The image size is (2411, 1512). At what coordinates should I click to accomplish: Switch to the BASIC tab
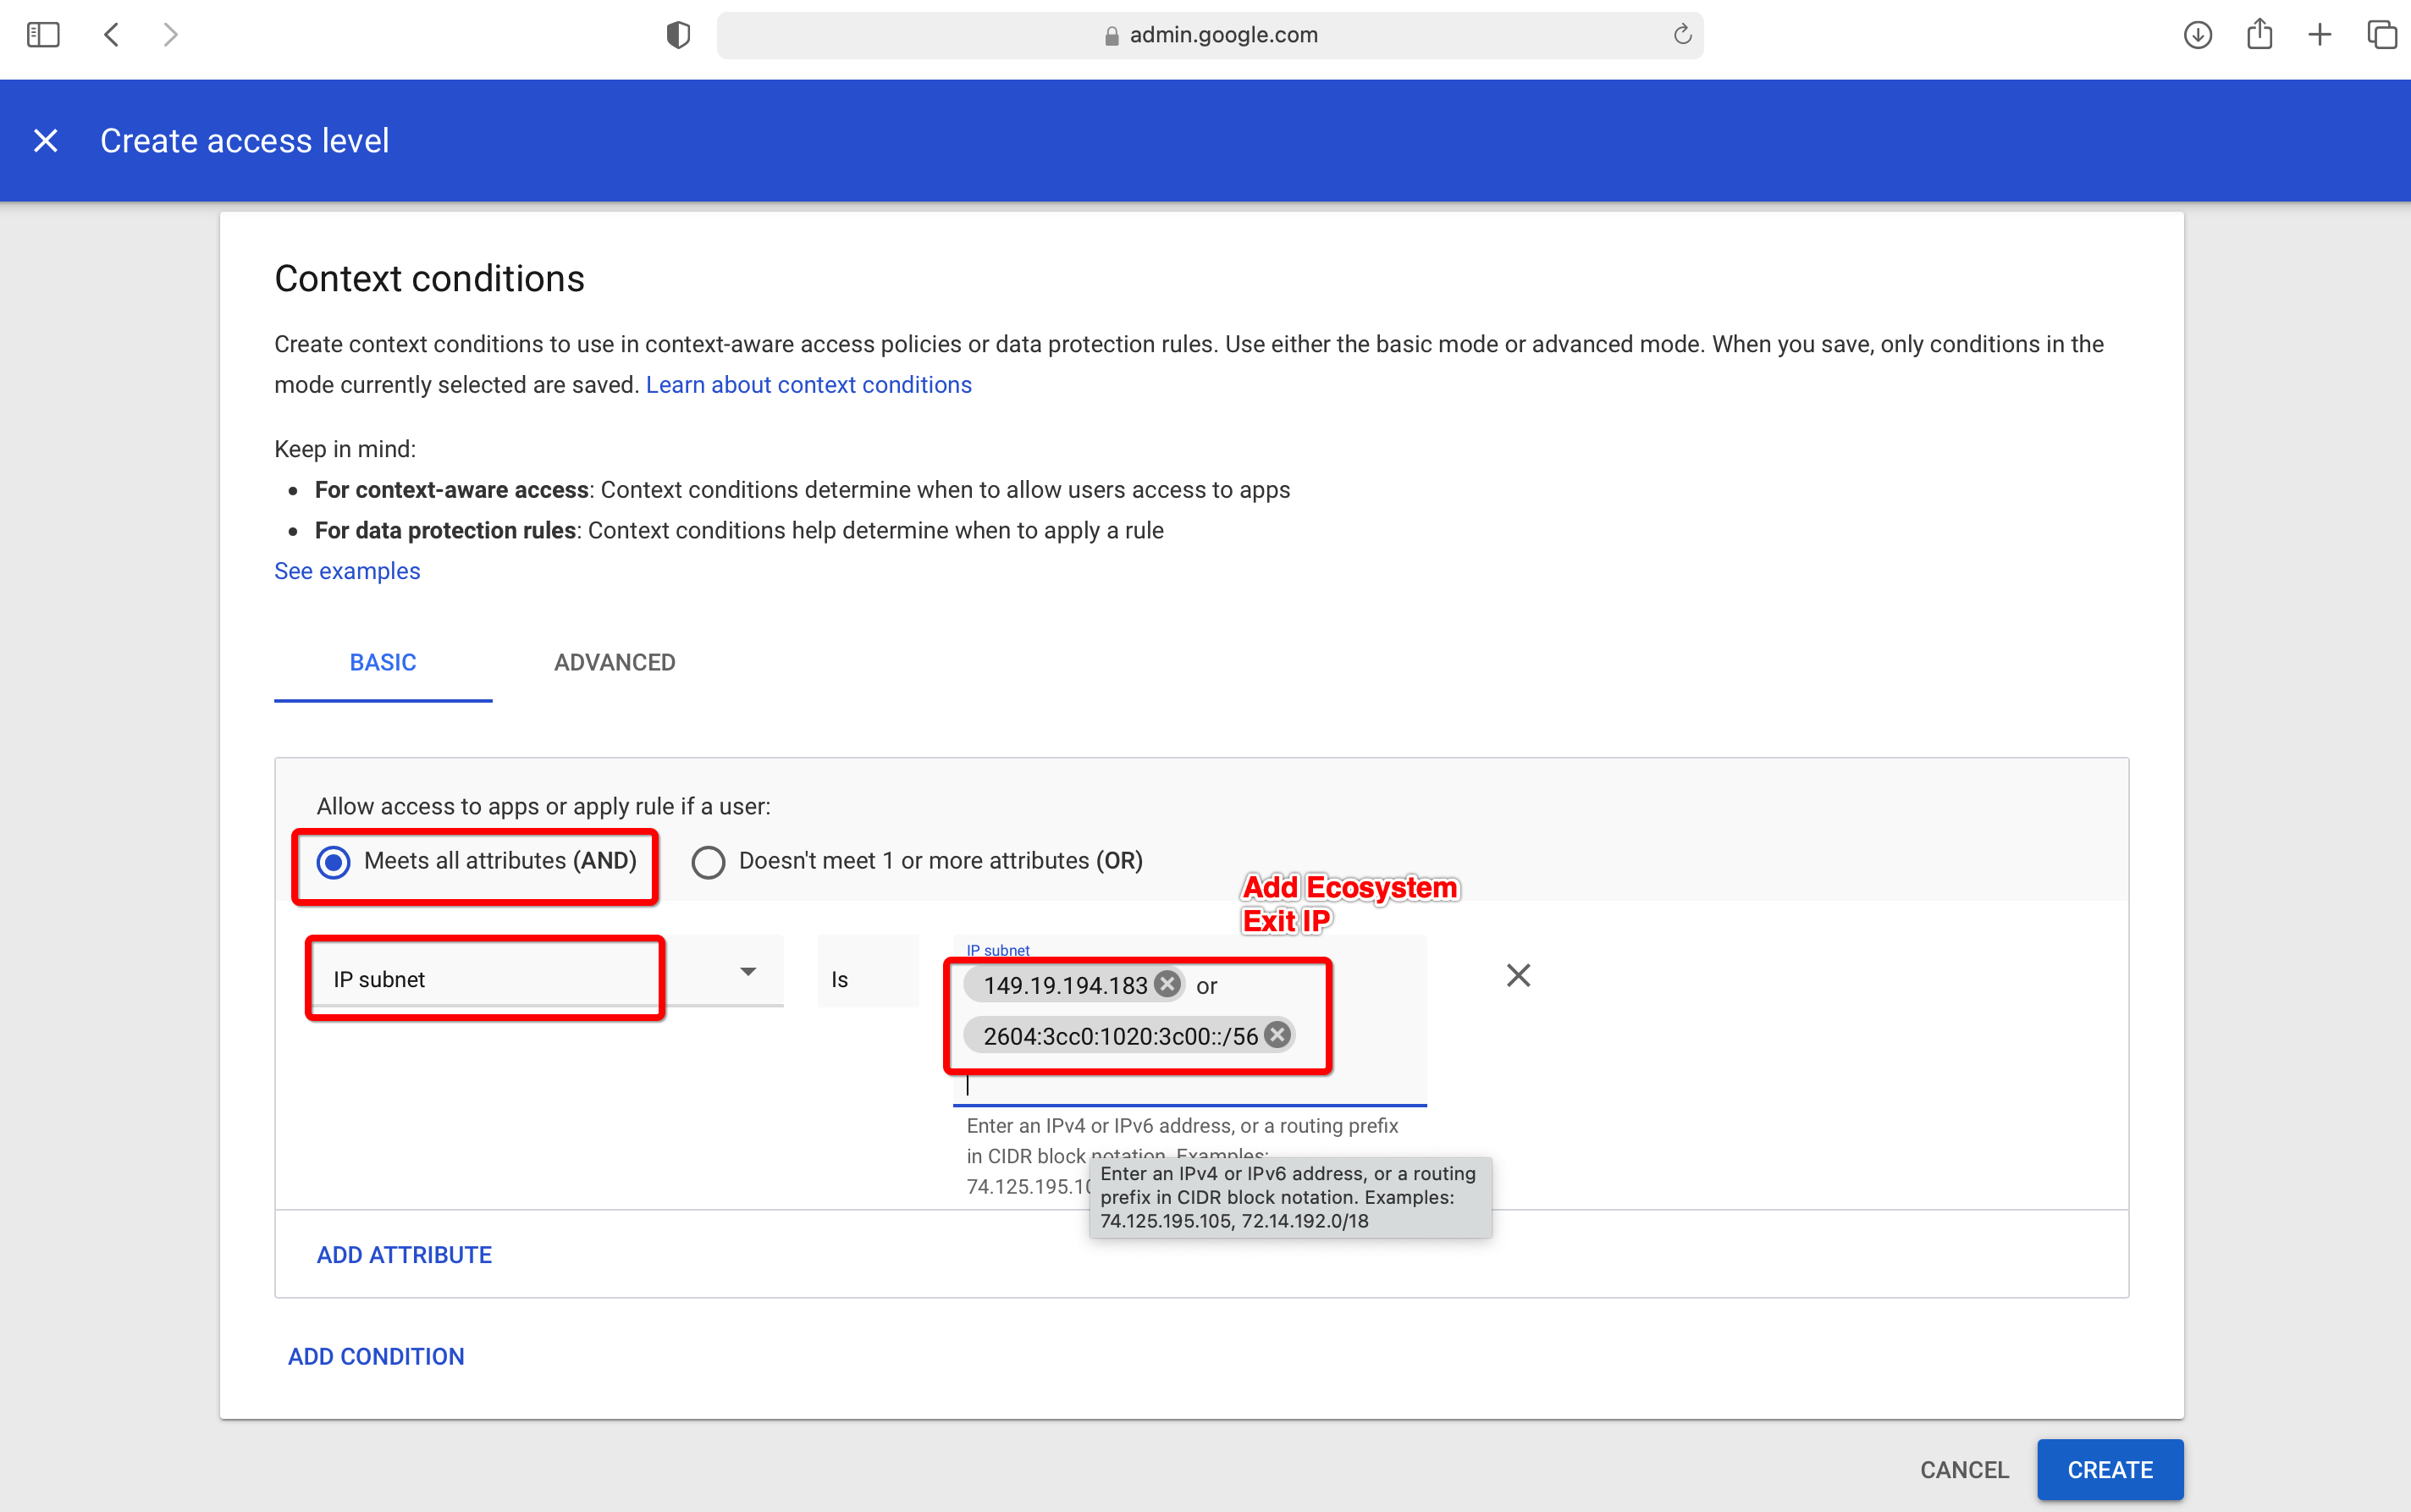point(383,663)
